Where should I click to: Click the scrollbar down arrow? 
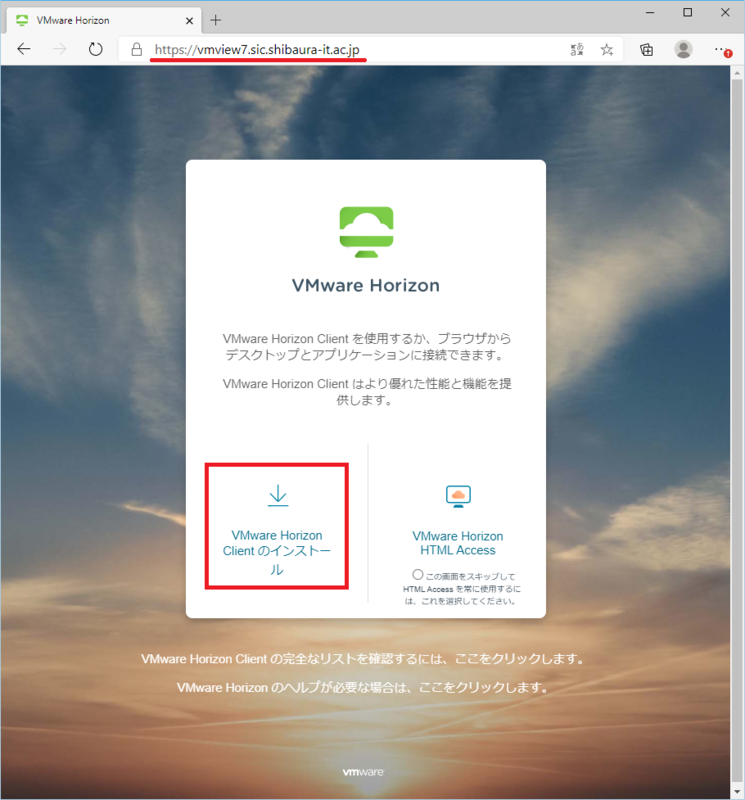[737, 791]
